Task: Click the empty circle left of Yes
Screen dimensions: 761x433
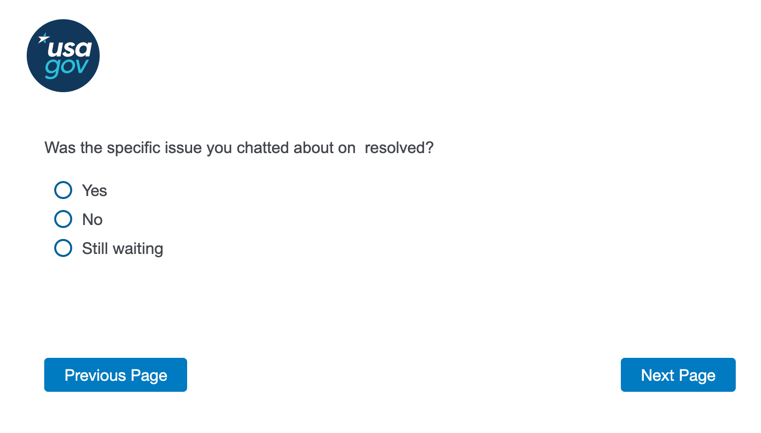Action: (63, 190)
